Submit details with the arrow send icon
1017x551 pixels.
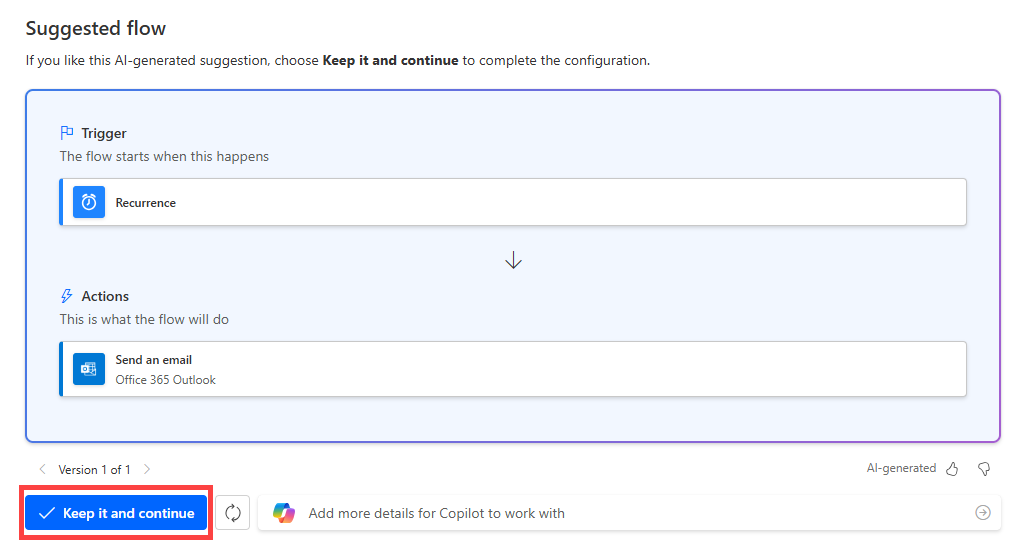983,513
